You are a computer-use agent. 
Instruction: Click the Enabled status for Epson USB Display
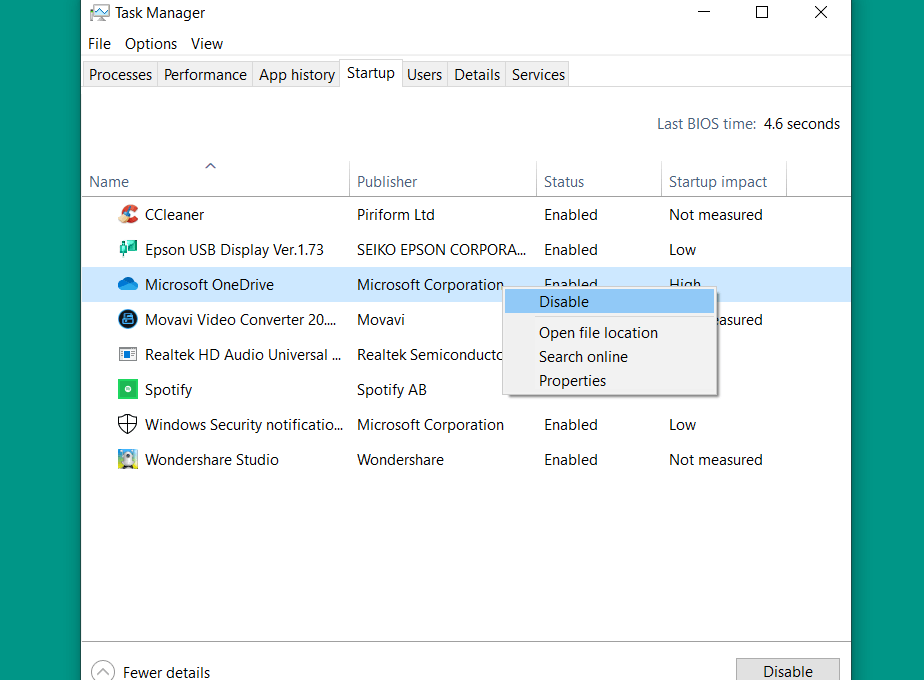pos(571,250)
